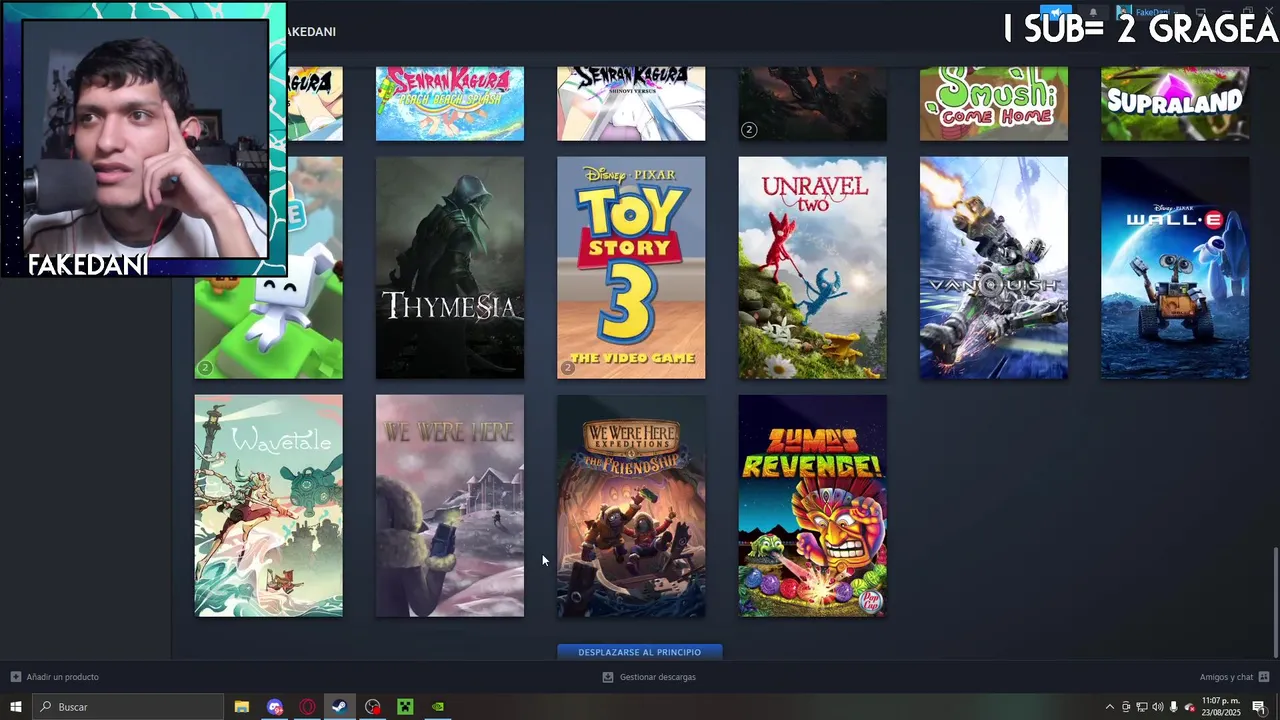Select the Smushi Come Home game

tap(994, 104)
